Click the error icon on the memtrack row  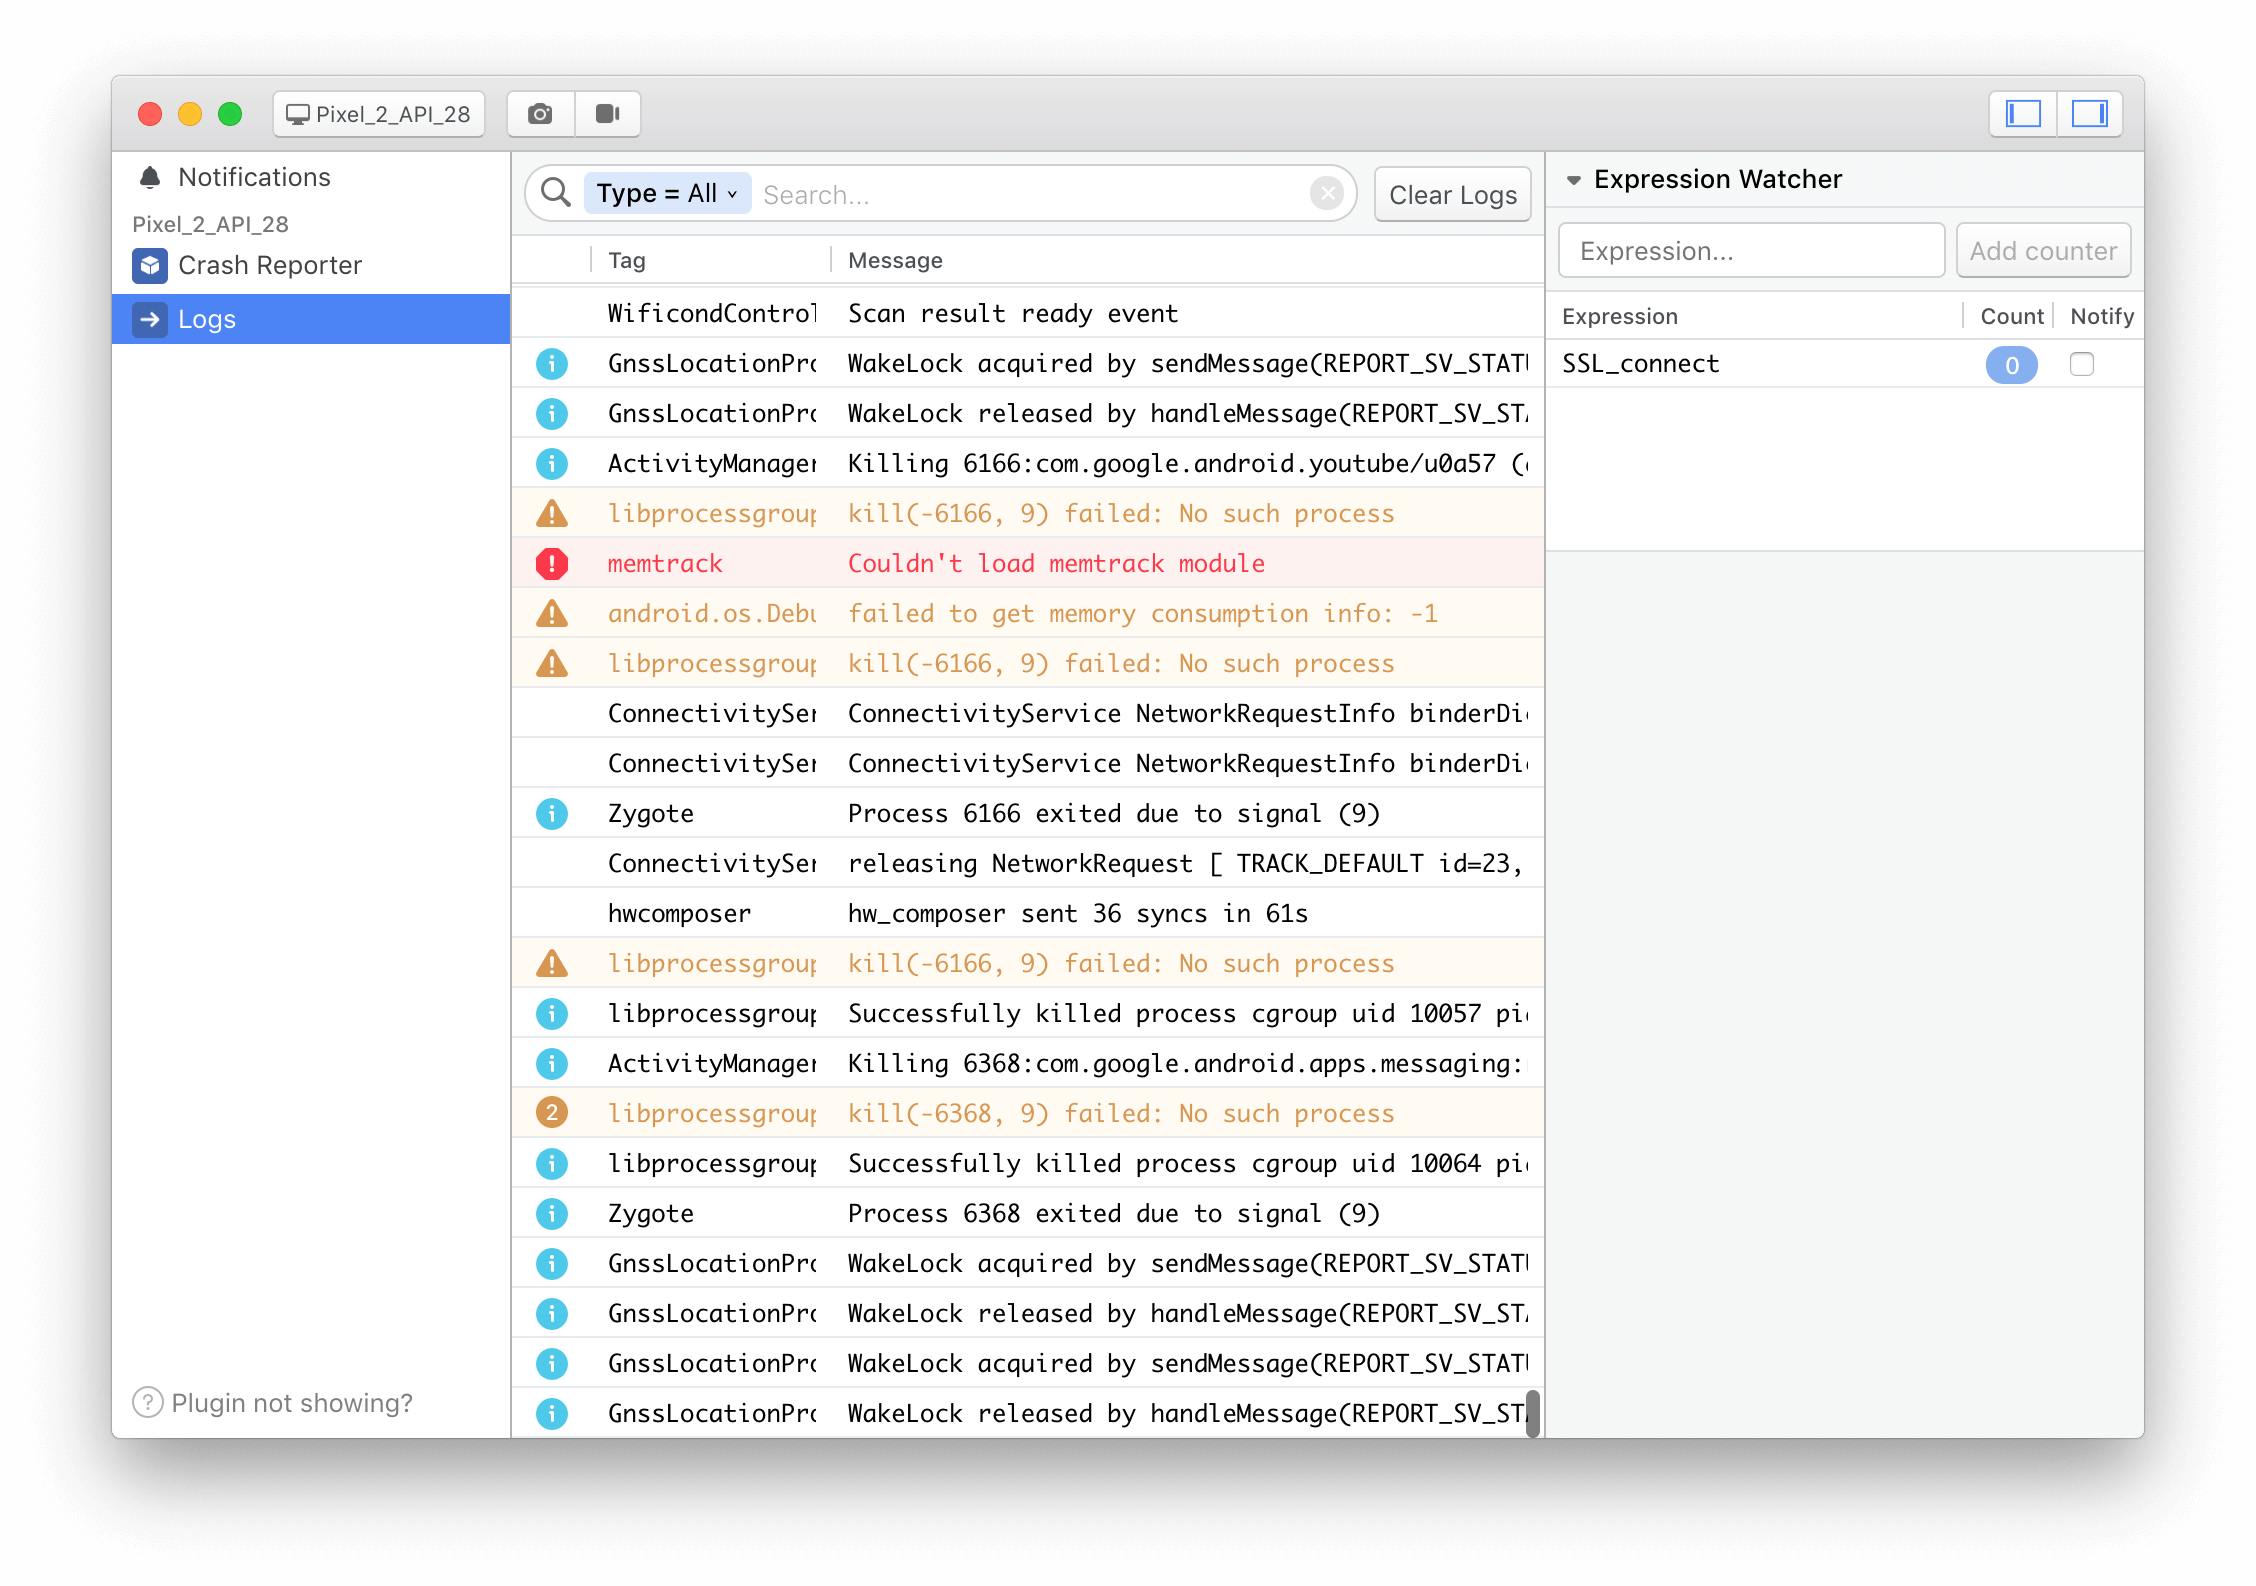pyautogui.click(x=551, y=563)
